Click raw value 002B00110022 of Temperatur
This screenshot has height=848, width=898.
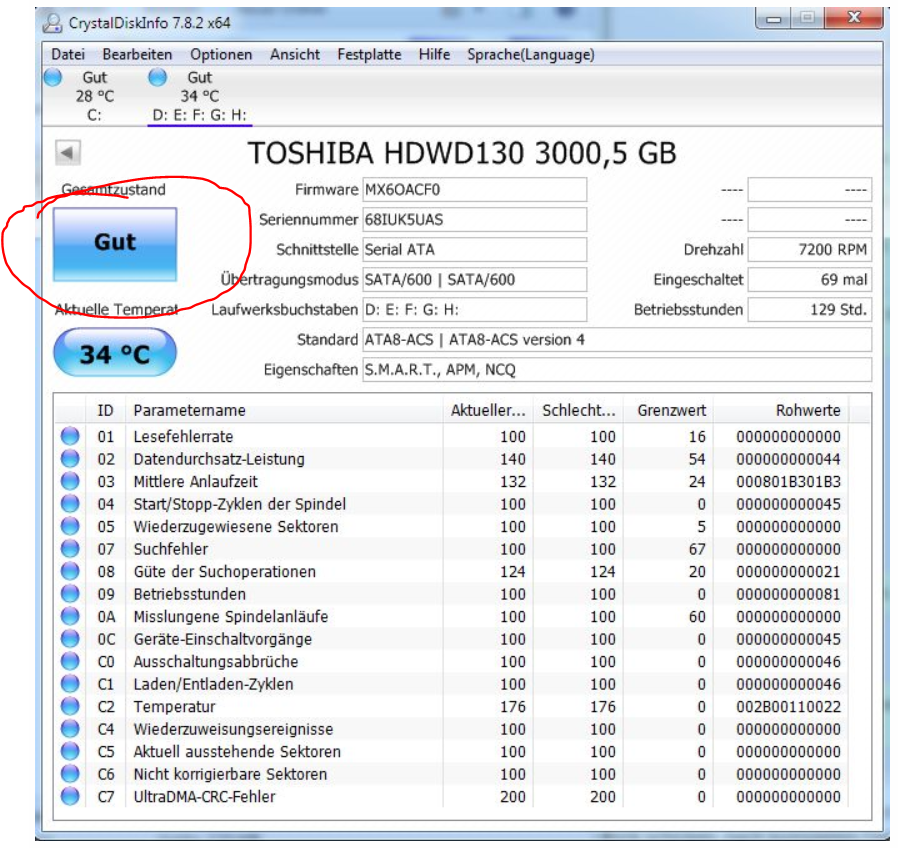[x=789, y=707]
